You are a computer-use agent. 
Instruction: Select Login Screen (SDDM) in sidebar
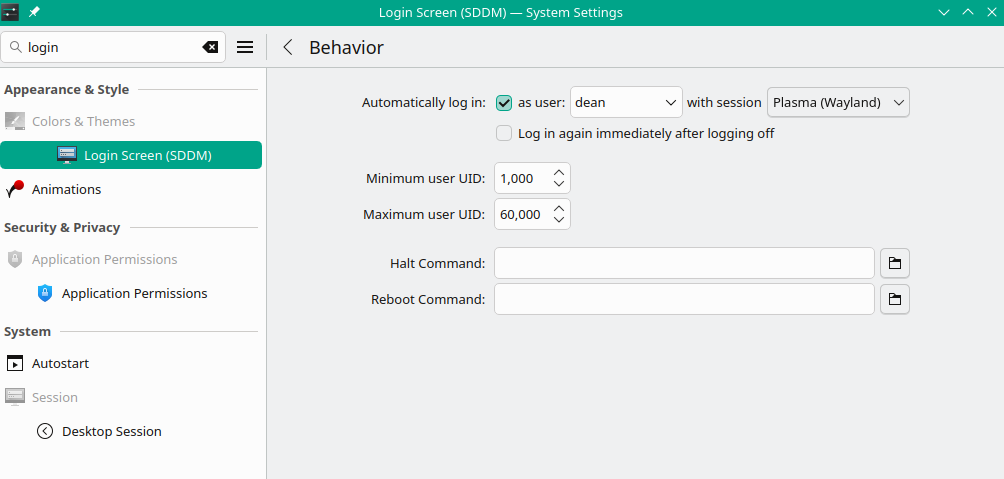pos(147,155)
